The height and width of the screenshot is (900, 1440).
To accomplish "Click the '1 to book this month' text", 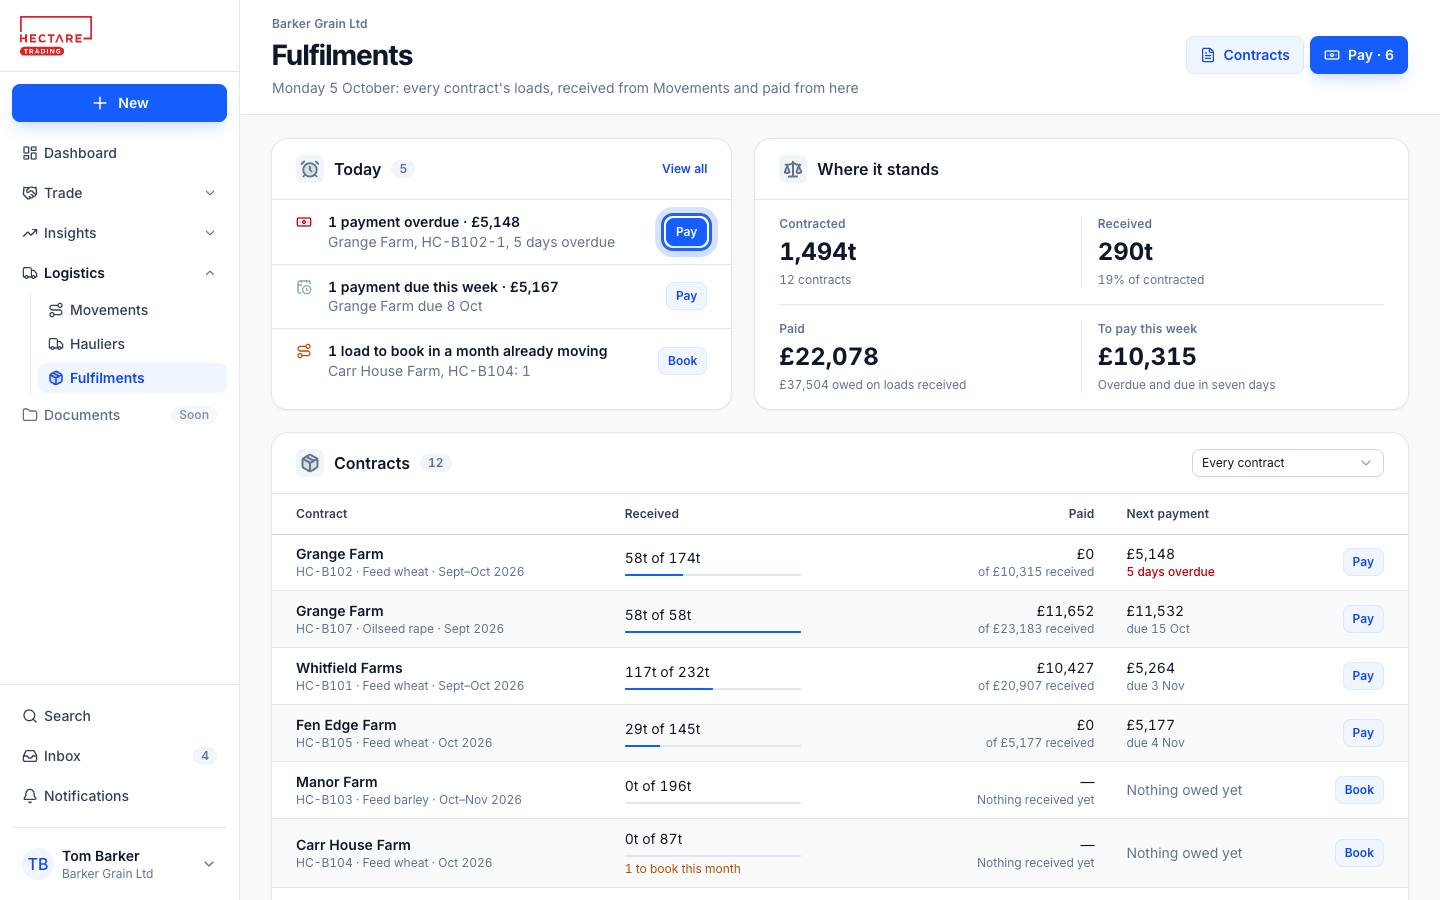I will pyautogui.click(x=683, y=869).
